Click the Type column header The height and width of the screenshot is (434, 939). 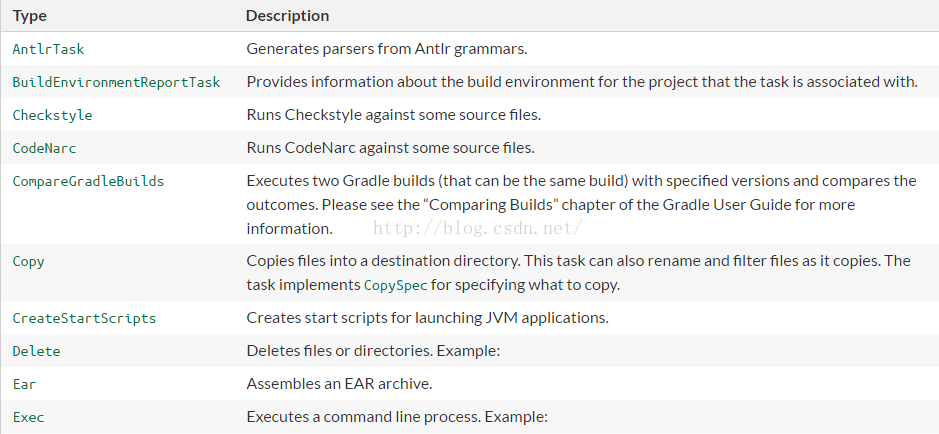coord(29,16)
